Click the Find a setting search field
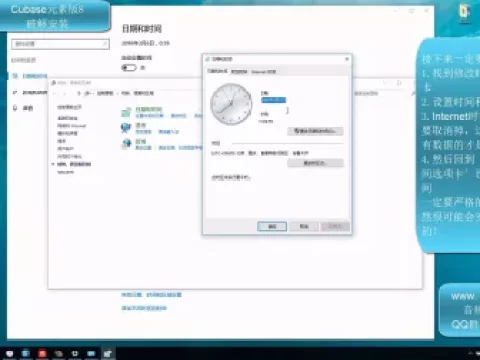This screenshot has width=480, height=360. point(60,44)
